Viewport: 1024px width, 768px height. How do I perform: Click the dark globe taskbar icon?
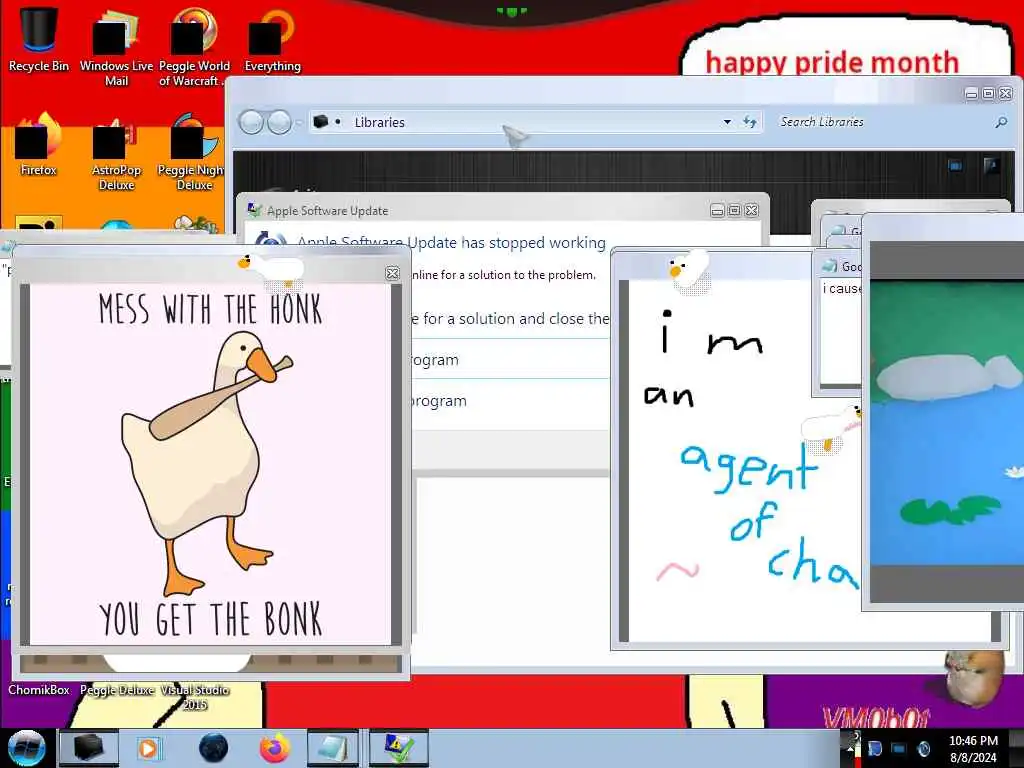point(214,748)
